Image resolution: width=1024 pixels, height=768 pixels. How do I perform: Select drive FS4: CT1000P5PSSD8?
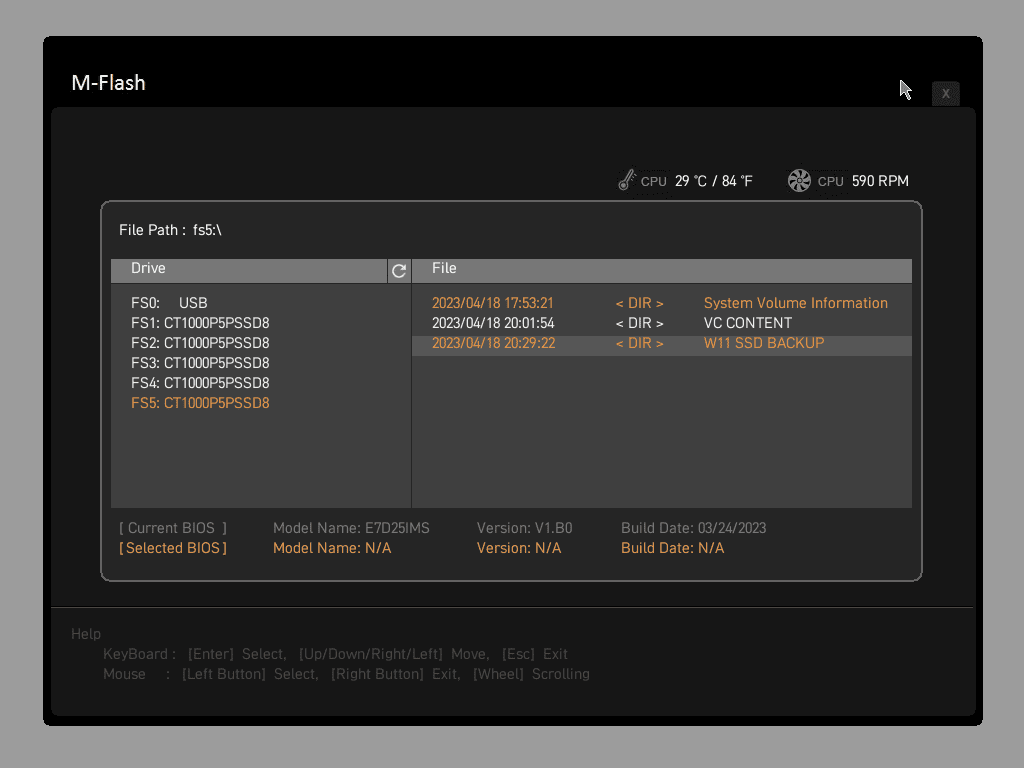[200, 383]
